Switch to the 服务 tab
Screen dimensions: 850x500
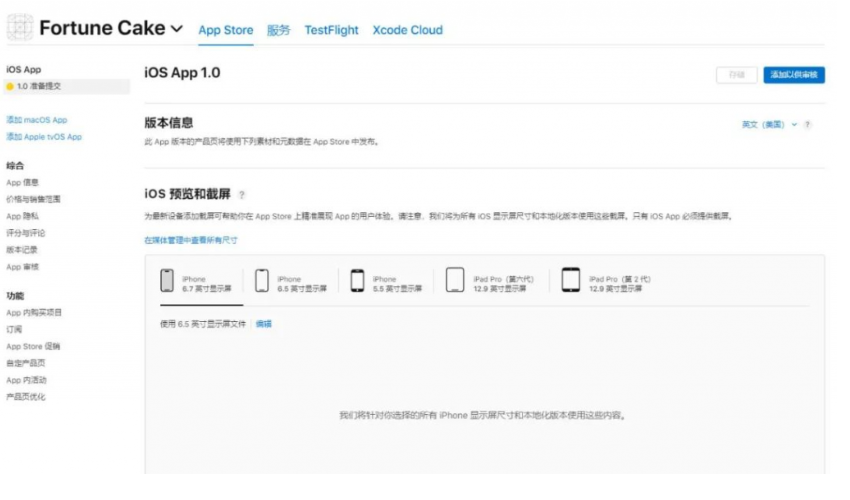279,30
